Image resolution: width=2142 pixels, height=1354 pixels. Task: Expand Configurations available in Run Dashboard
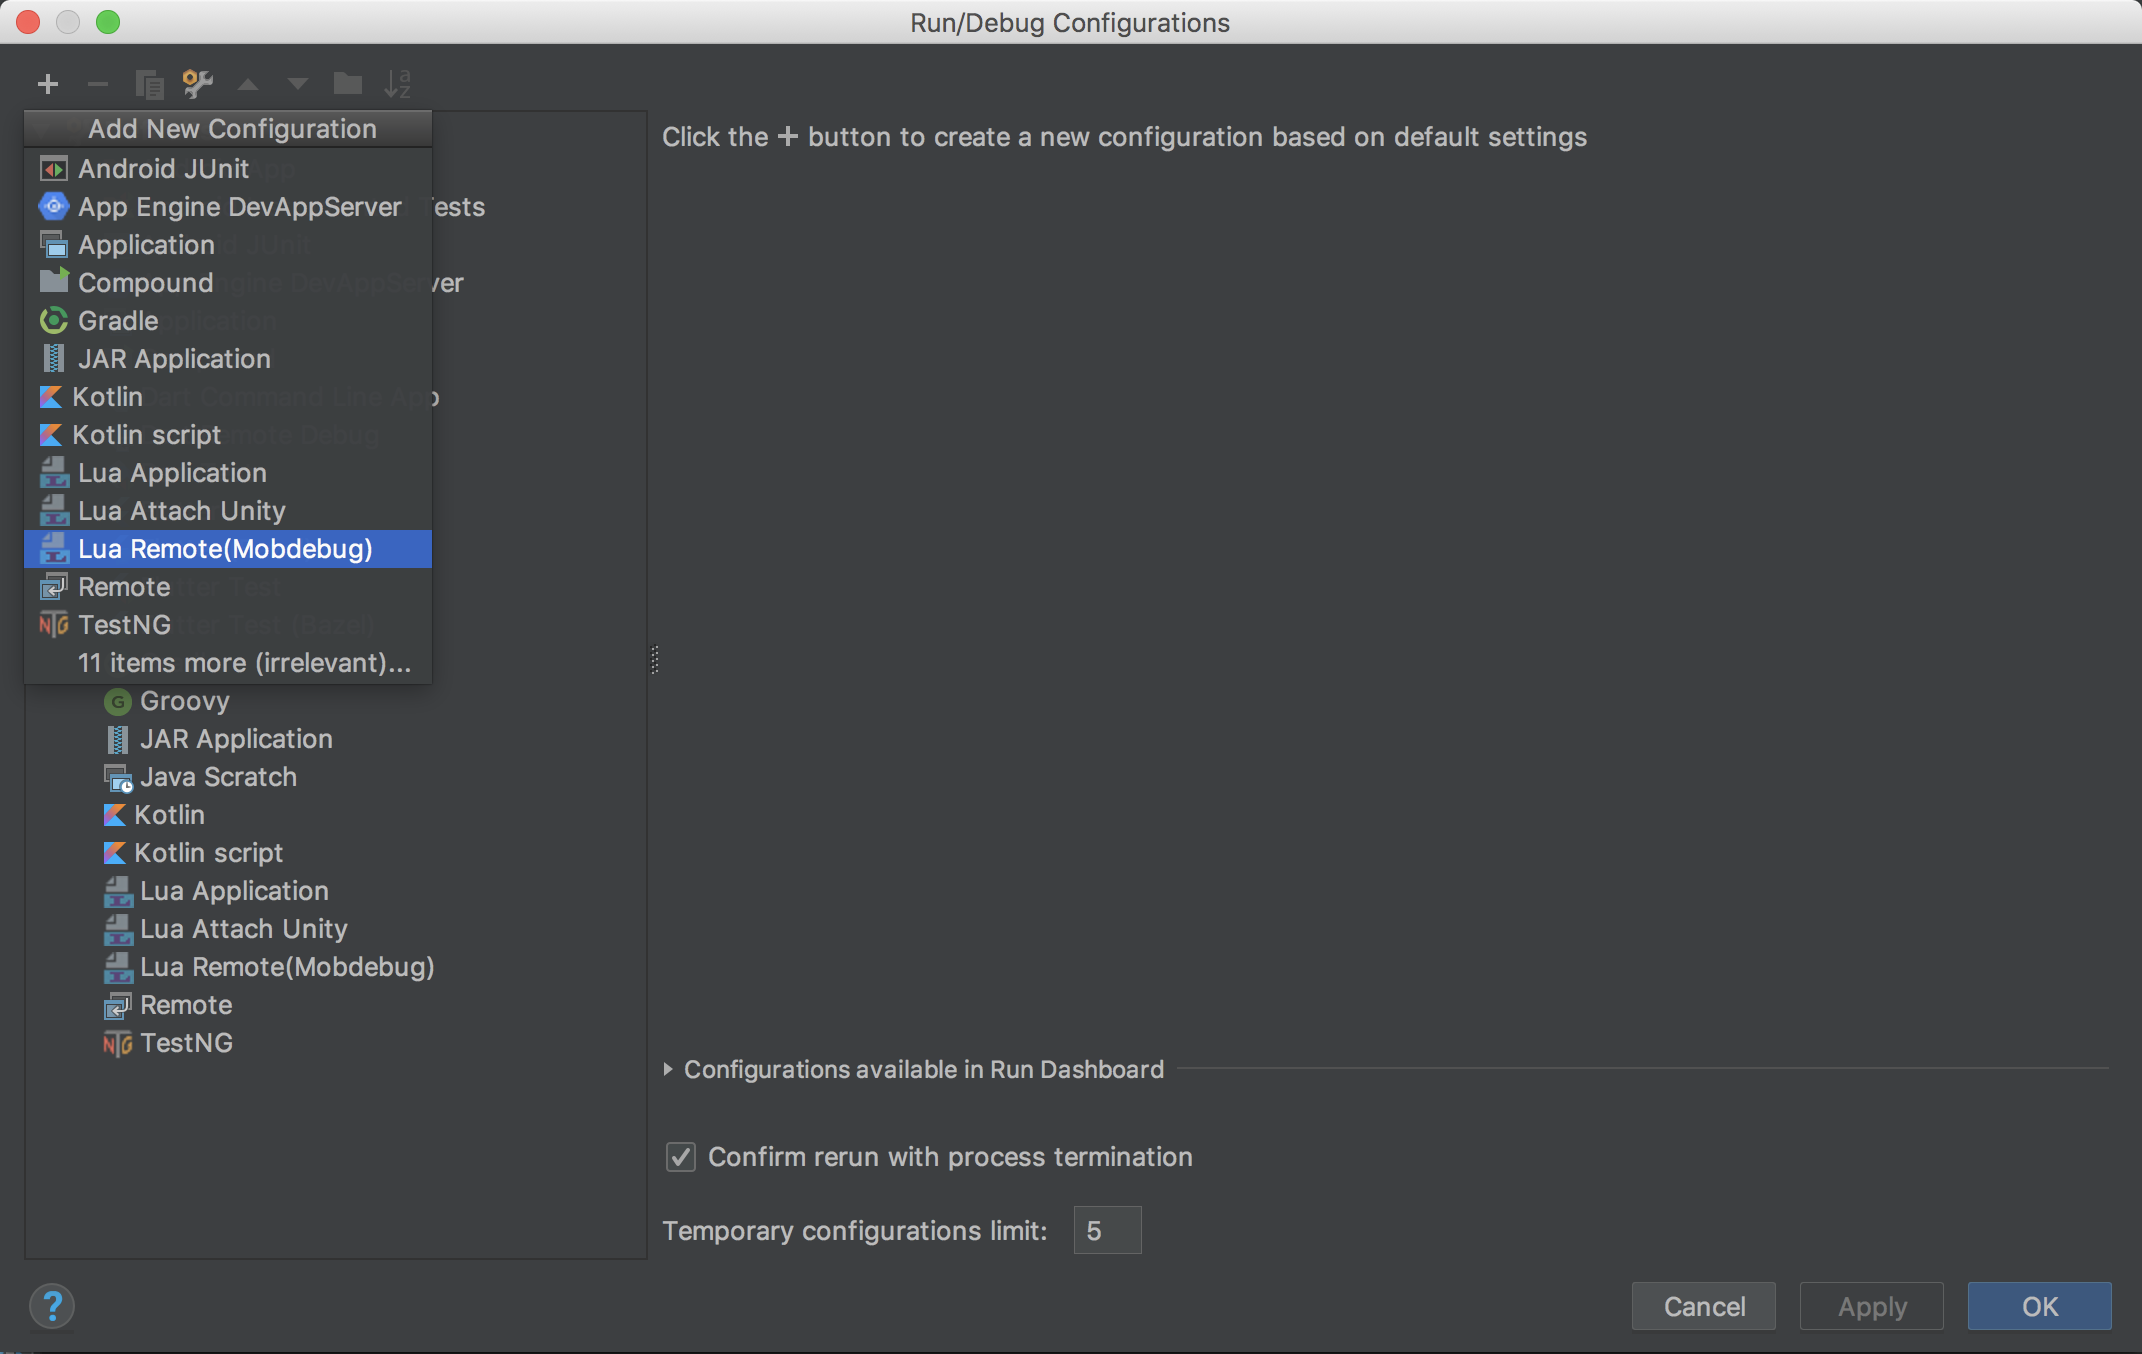point(668,1069)
